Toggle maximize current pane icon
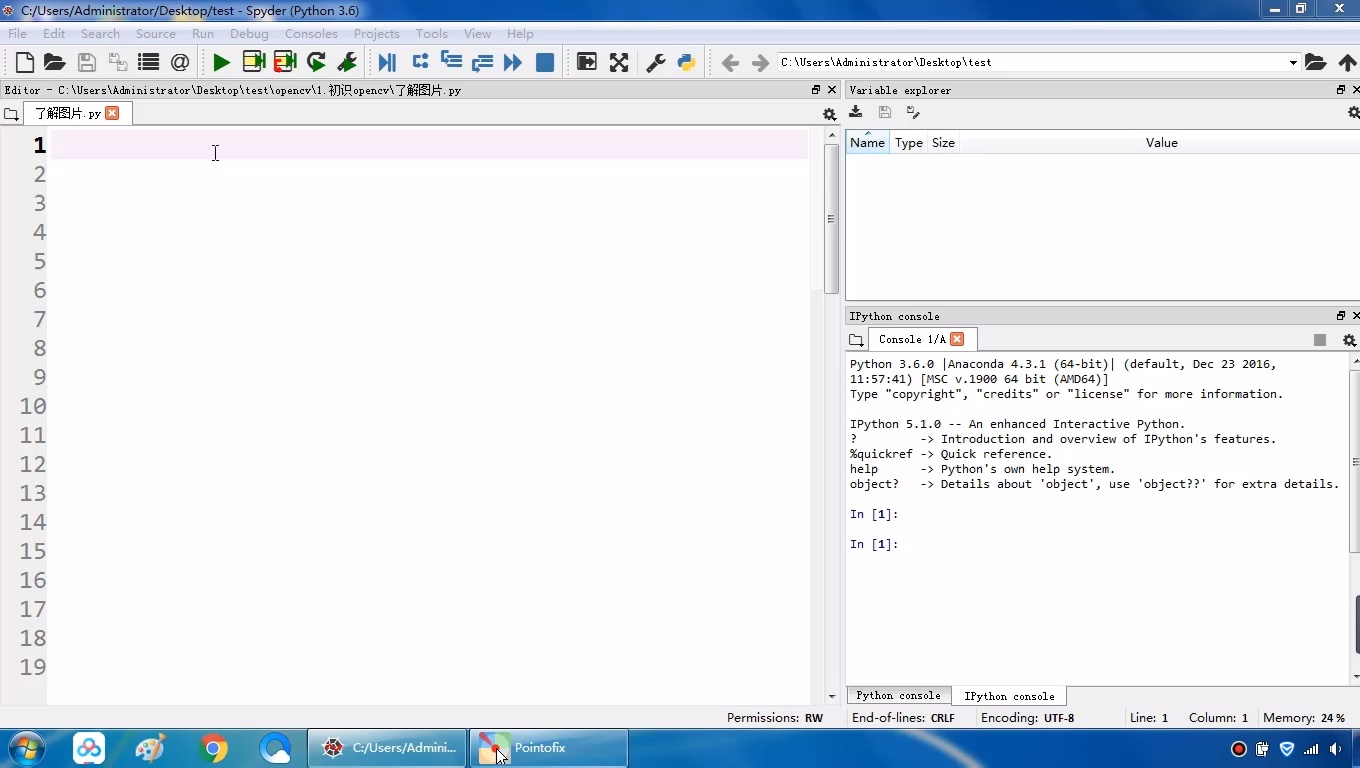 587,62
